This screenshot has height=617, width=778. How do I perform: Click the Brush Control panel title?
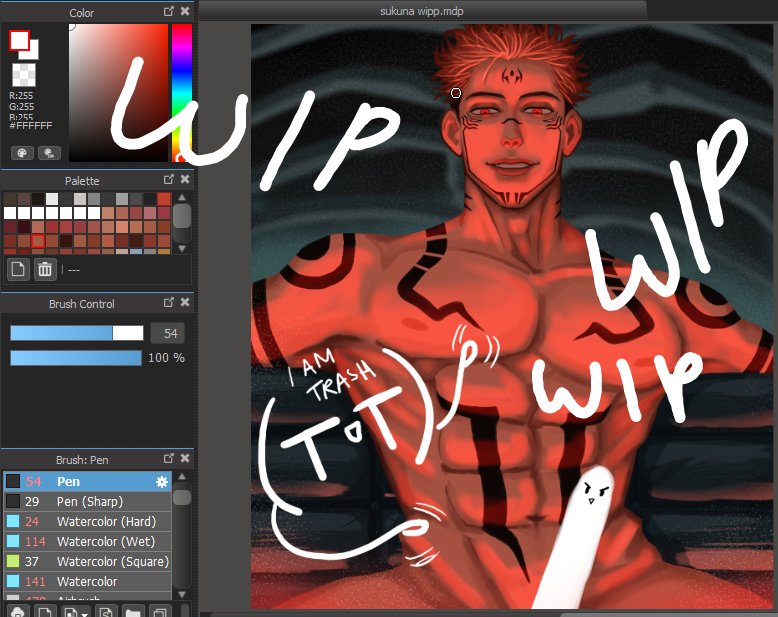click(82, 304)
